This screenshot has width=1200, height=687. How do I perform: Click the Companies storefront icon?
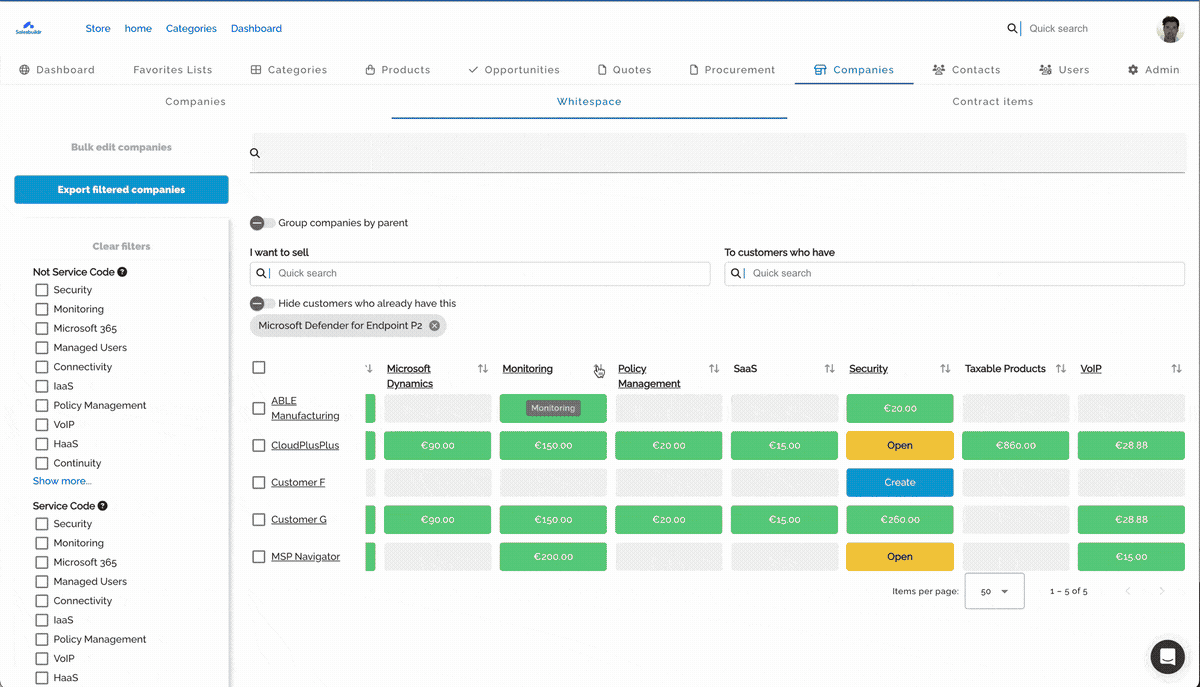[x=820, y=70]
